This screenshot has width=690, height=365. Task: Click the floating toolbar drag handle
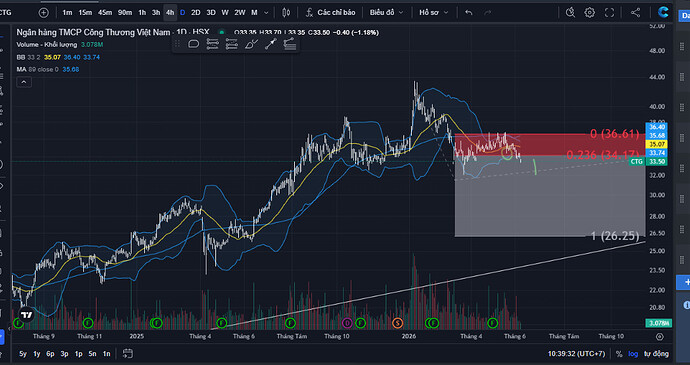(x=177, y=44)
